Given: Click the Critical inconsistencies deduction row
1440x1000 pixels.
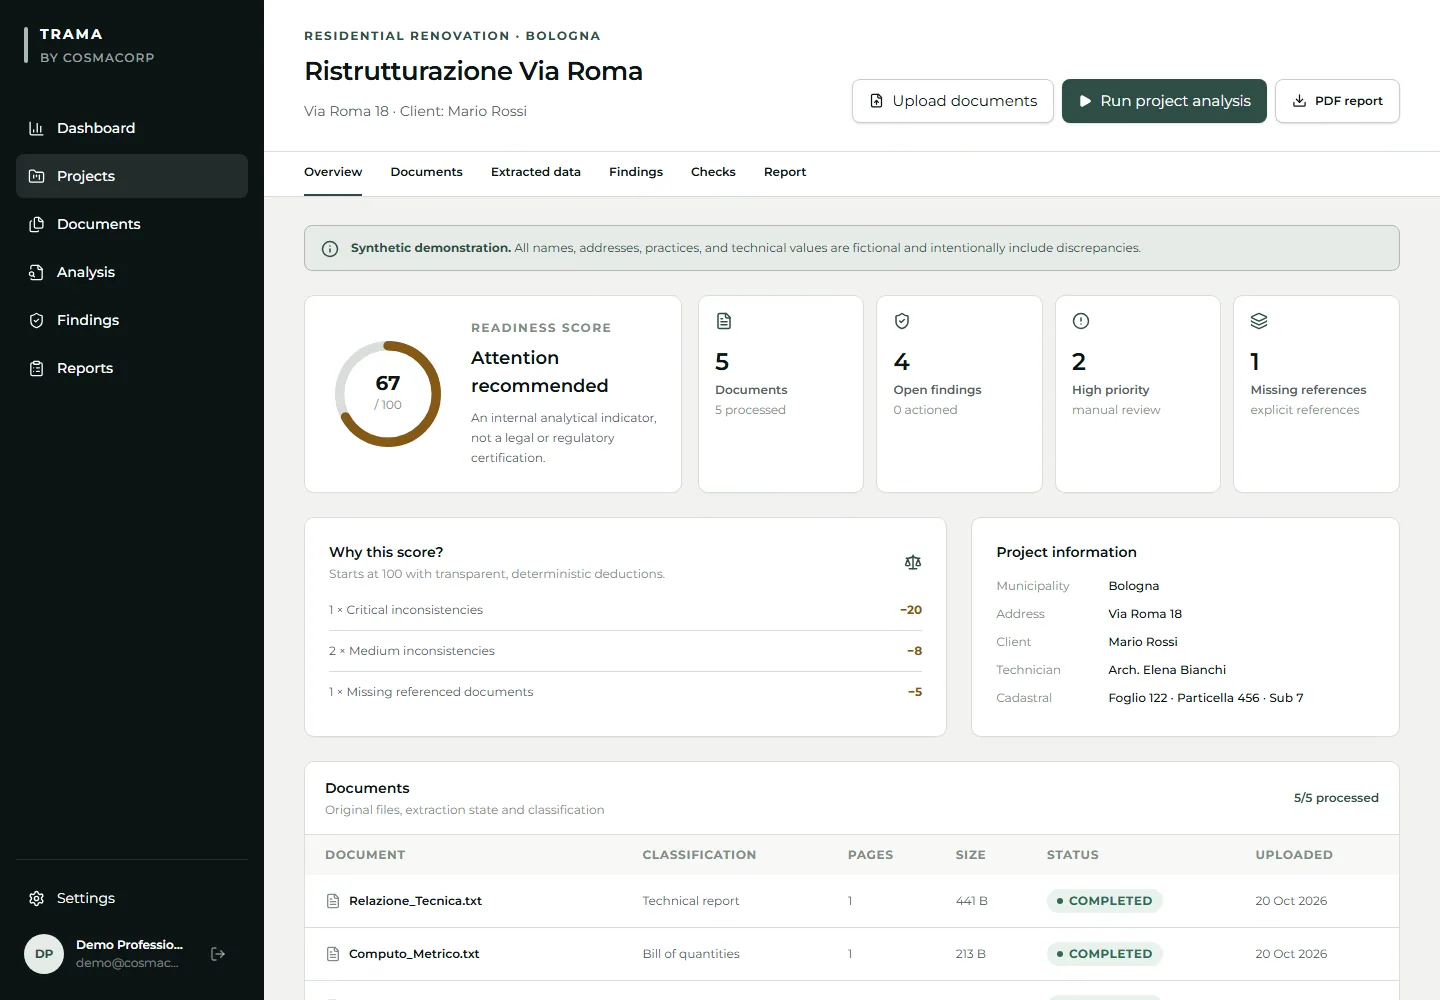Looking at the screenshot, I should (625, 610).
